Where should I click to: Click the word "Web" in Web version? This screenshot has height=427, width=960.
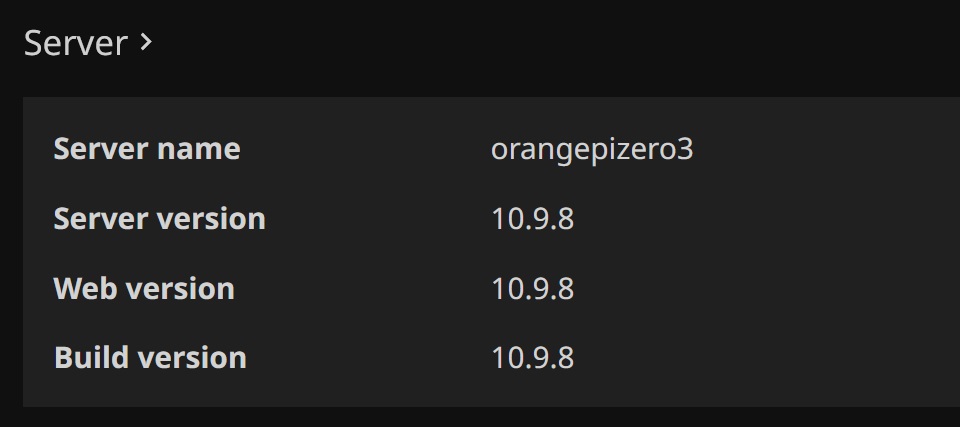79,288
